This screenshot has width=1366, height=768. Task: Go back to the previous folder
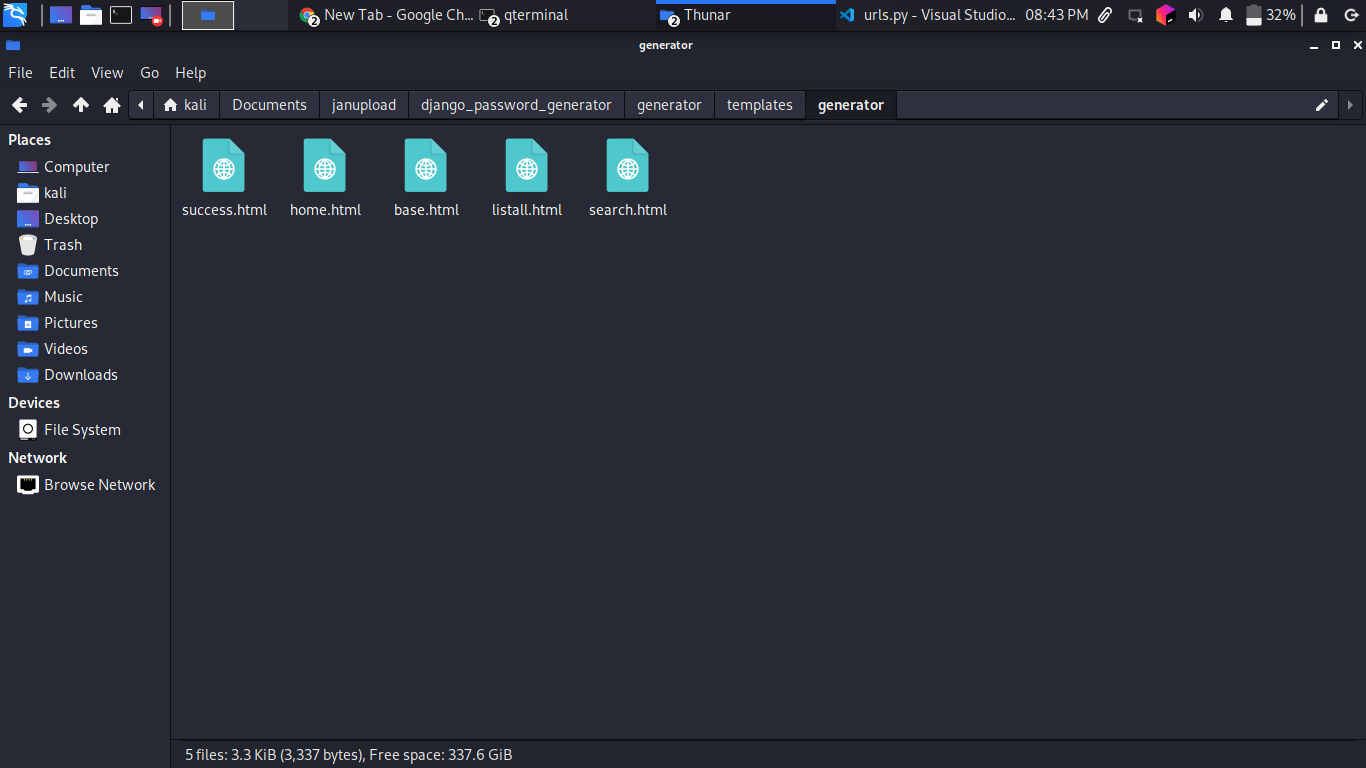(19, 105)
